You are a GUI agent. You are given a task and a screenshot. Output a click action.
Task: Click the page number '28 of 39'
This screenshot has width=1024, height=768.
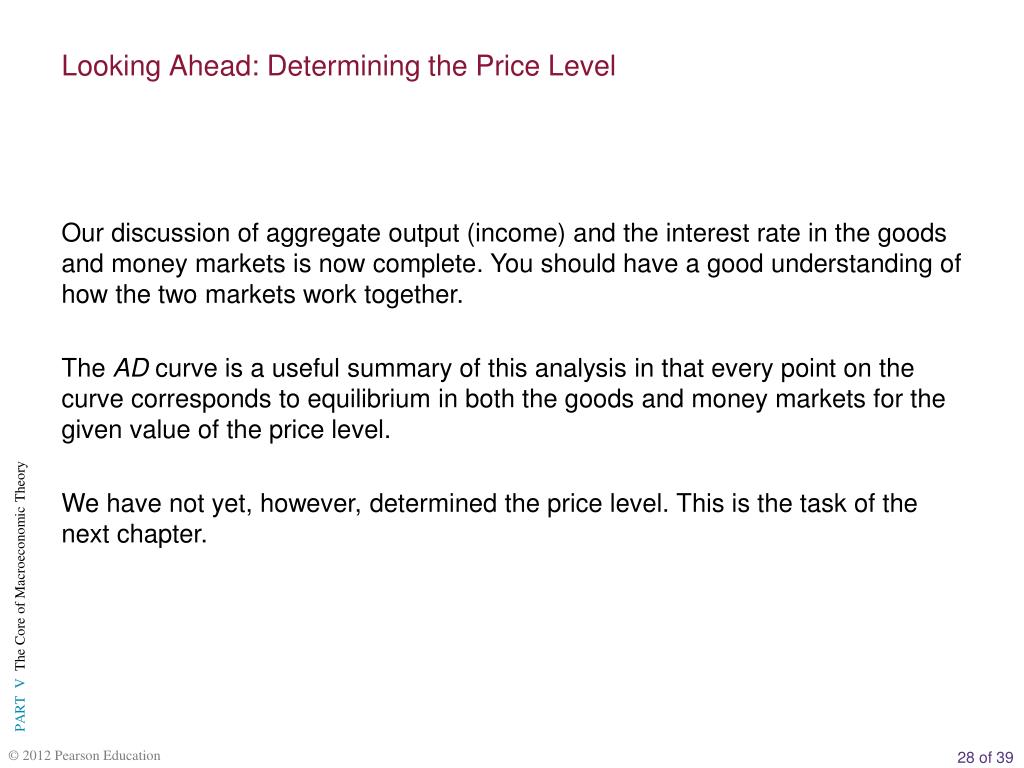985,757
